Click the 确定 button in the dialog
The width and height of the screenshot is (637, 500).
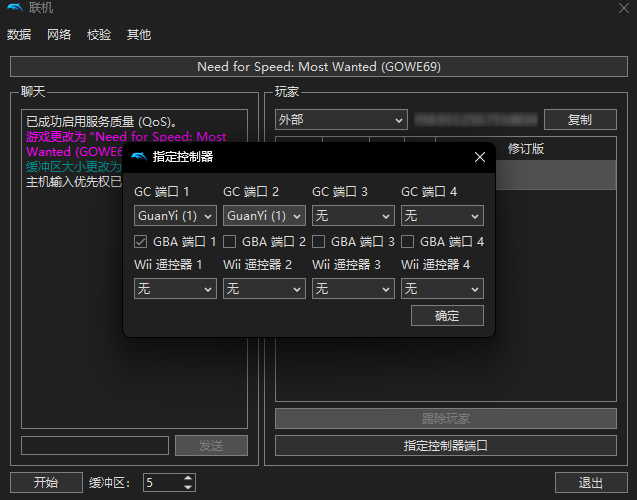(x=447, y=316)
